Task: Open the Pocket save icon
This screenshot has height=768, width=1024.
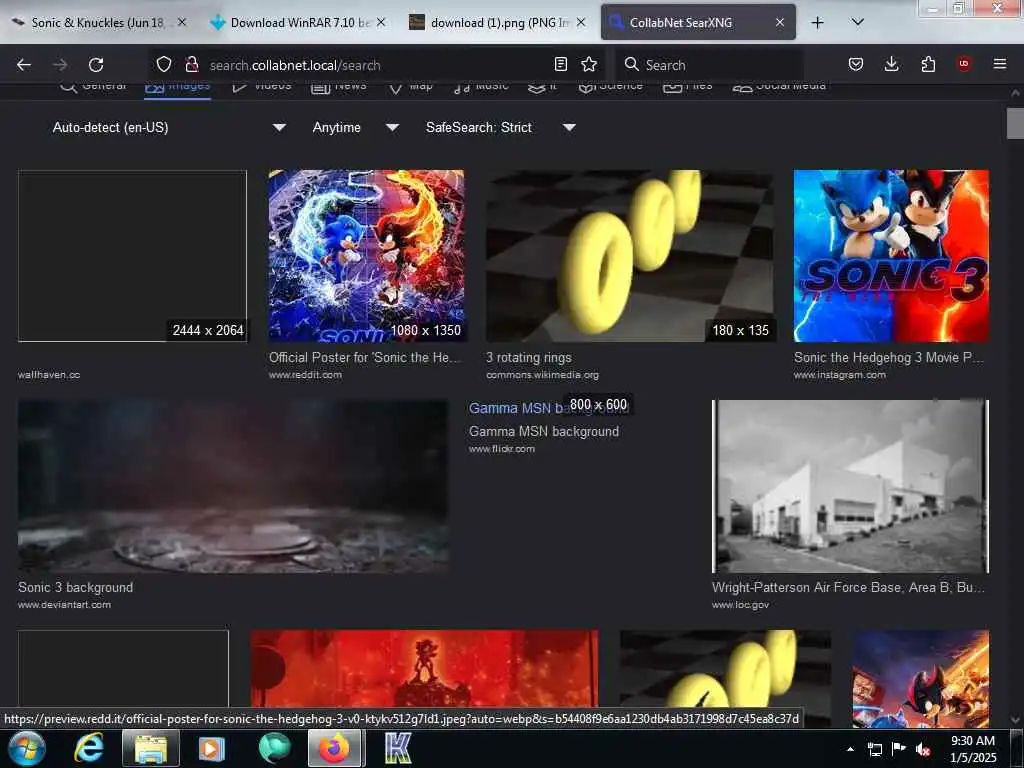Action: click(856, 64)
